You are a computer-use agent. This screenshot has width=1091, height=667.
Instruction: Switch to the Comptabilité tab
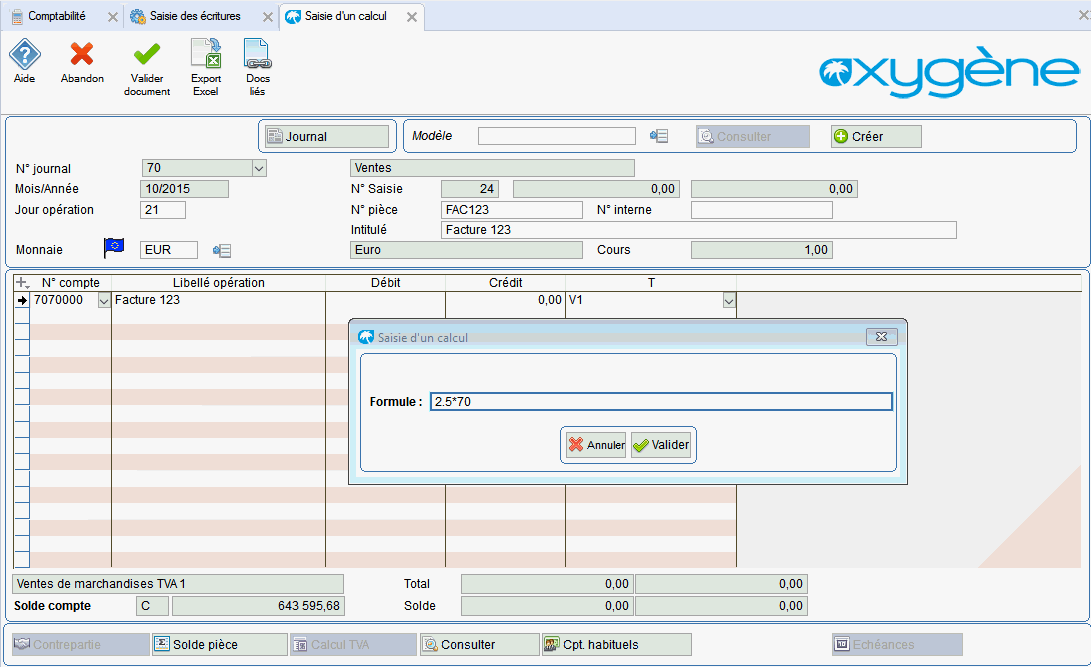[57, 17]
